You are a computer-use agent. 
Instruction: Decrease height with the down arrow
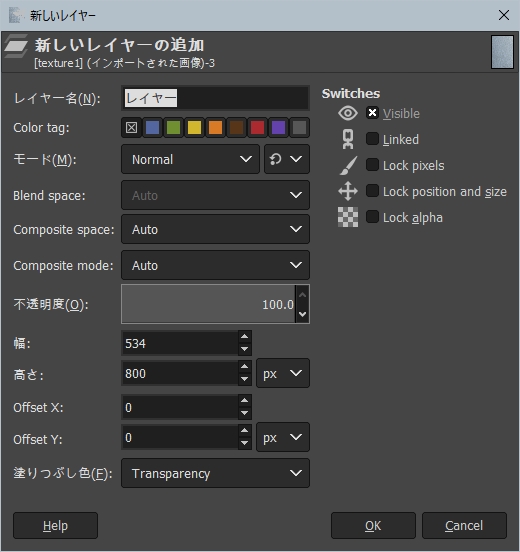pos(245,380)
